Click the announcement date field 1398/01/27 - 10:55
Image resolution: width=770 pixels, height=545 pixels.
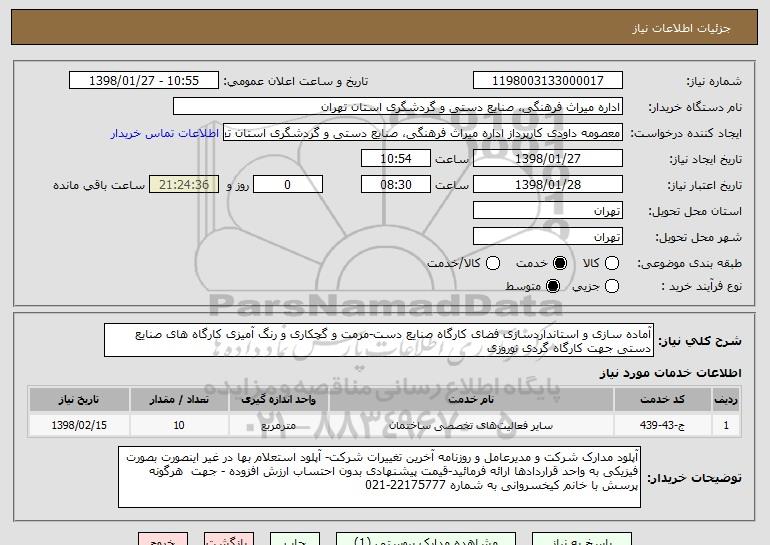[x=144, y=81]
